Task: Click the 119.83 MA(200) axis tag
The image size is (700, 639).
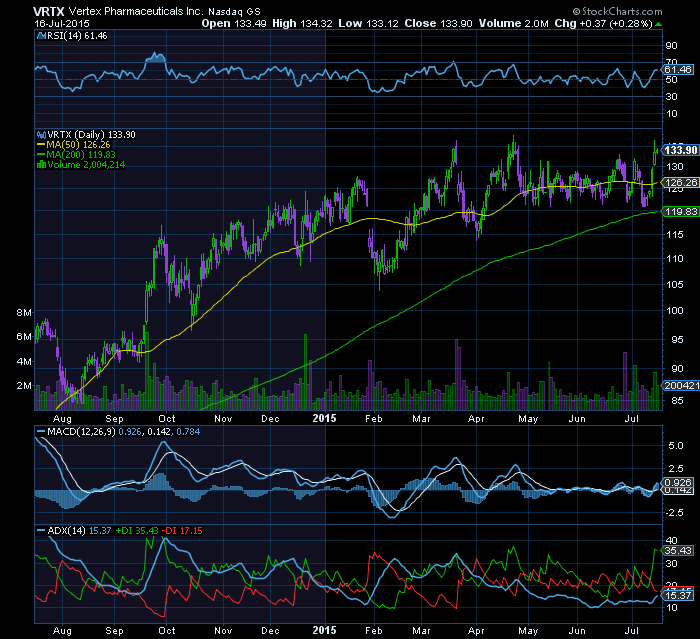Action: coord(680,211)
